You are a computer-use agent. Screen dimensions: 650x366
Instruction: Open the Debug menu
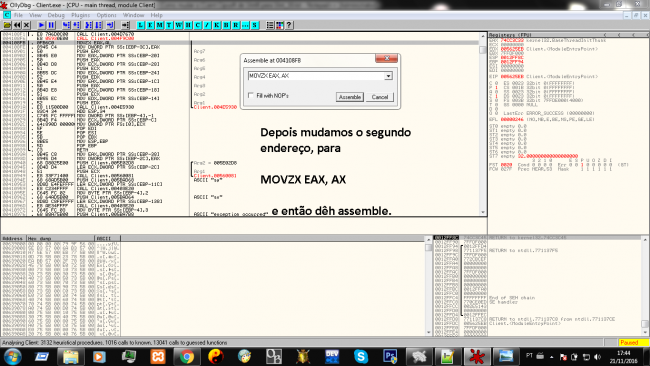click(56, 15)
